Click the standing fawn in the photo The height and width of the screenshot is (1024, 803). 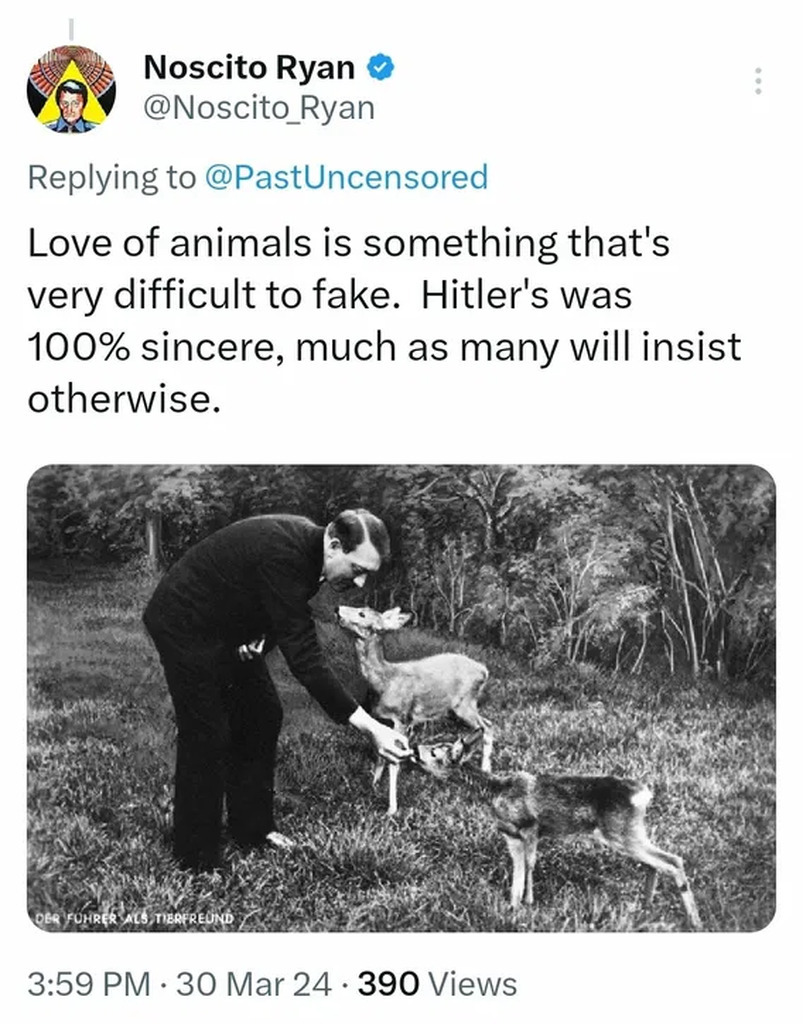pyautogui.click(x=420, y=680)
